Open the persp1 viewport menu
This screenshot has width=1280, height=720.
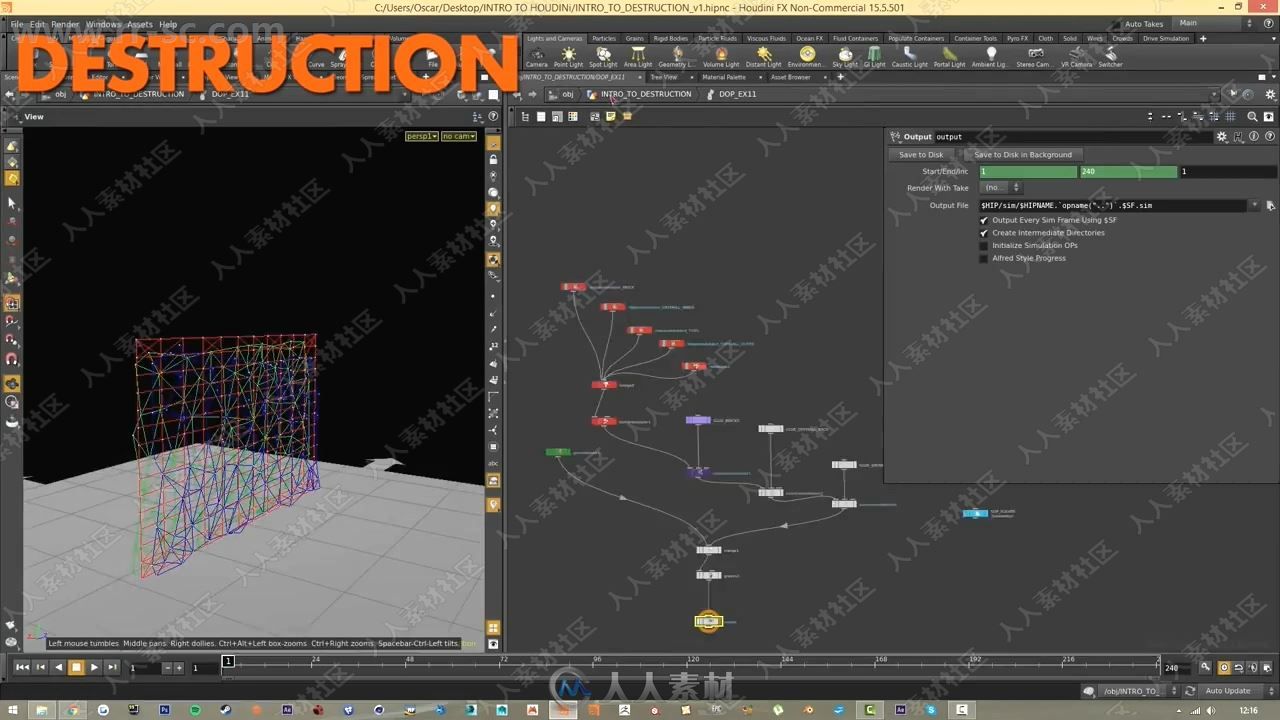pos(421,136)
